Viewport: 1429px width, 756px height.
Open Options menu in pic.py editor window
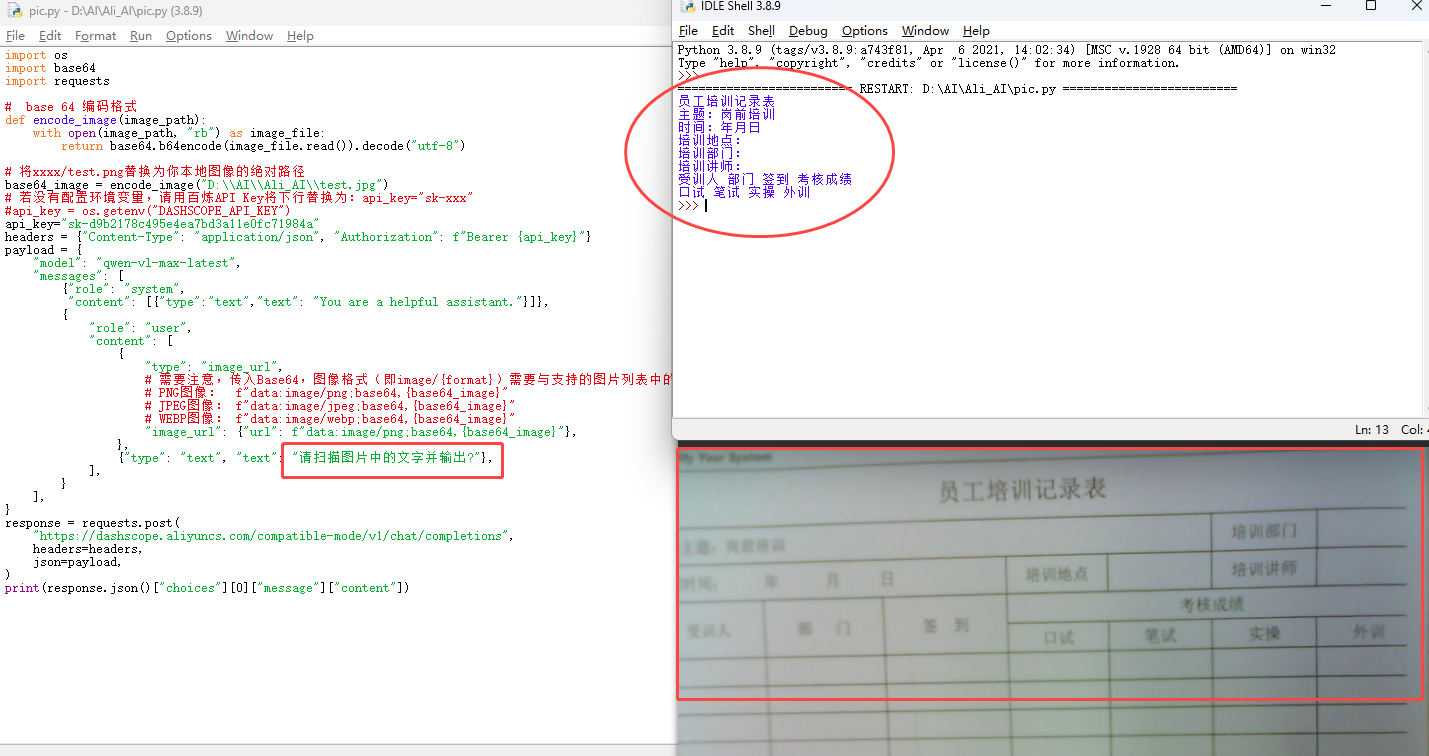[x=189, y=36]
